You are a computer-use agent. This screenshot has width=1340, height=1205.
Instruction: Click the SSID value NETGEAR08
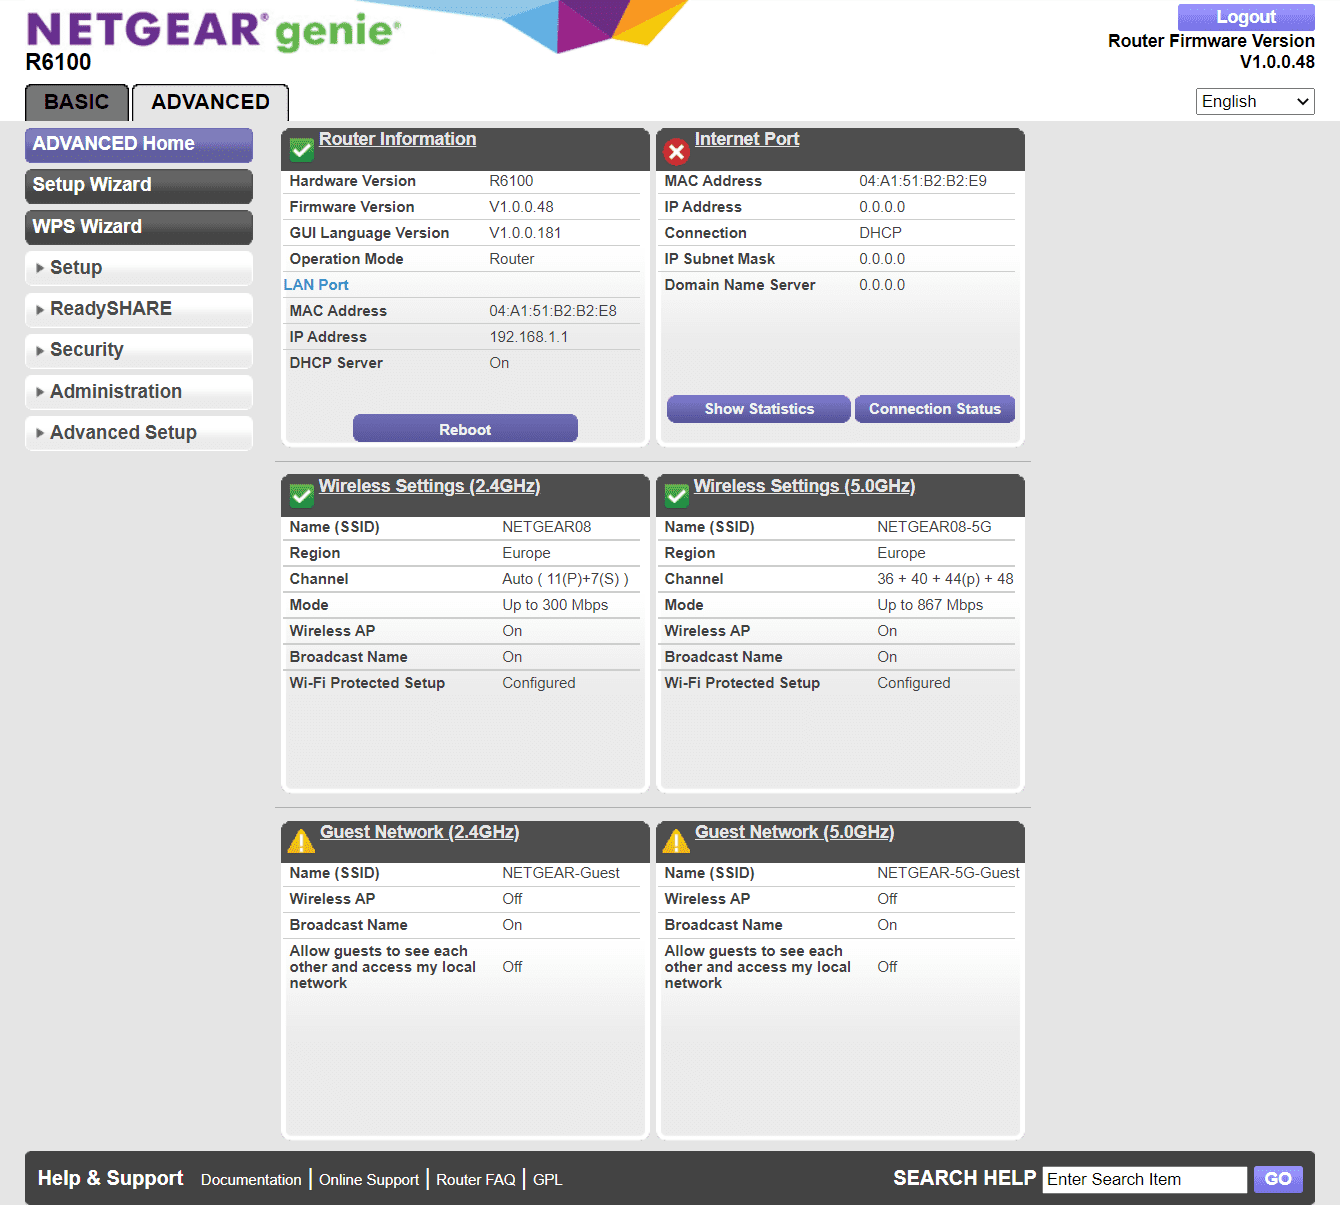[x=546, y=527]
